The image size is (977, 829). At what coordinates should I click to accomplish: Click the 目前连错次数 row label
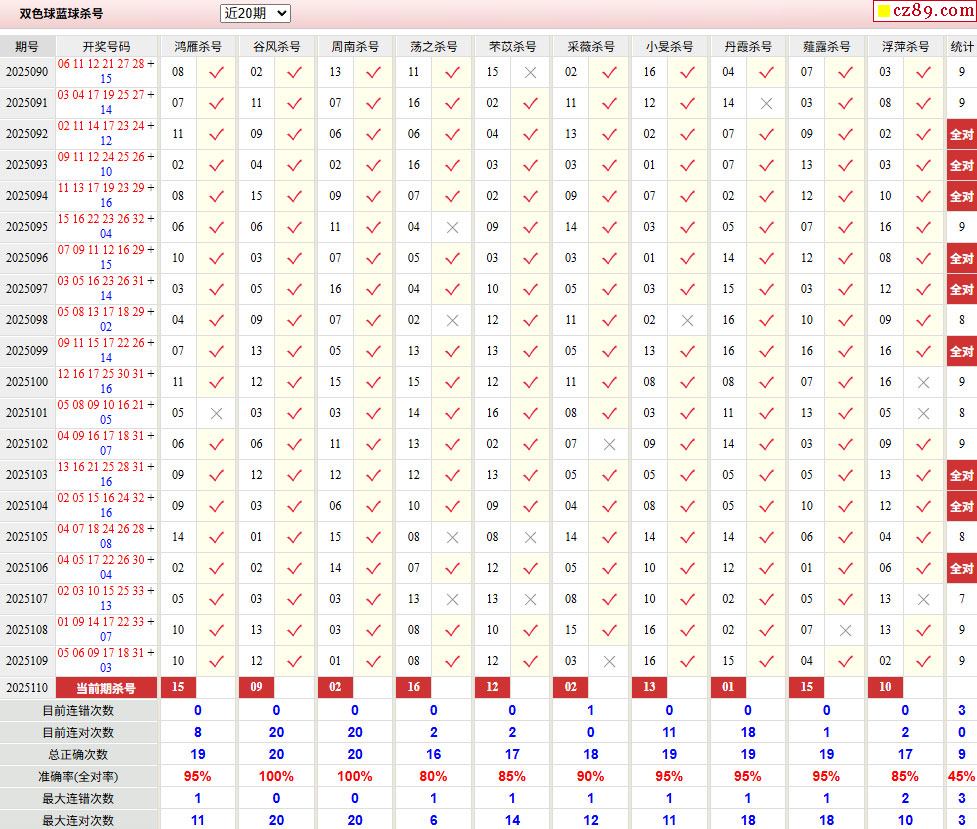tap(78, 711)
